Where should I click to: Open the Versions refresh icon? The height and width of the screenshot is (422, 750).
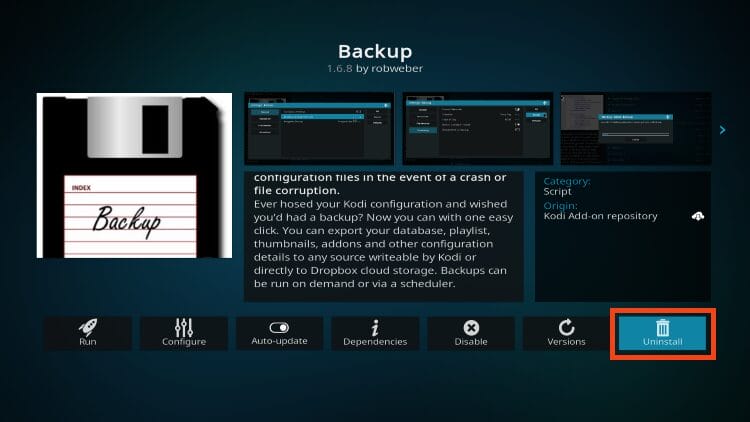pyautogui.click(x=566, y=327)
